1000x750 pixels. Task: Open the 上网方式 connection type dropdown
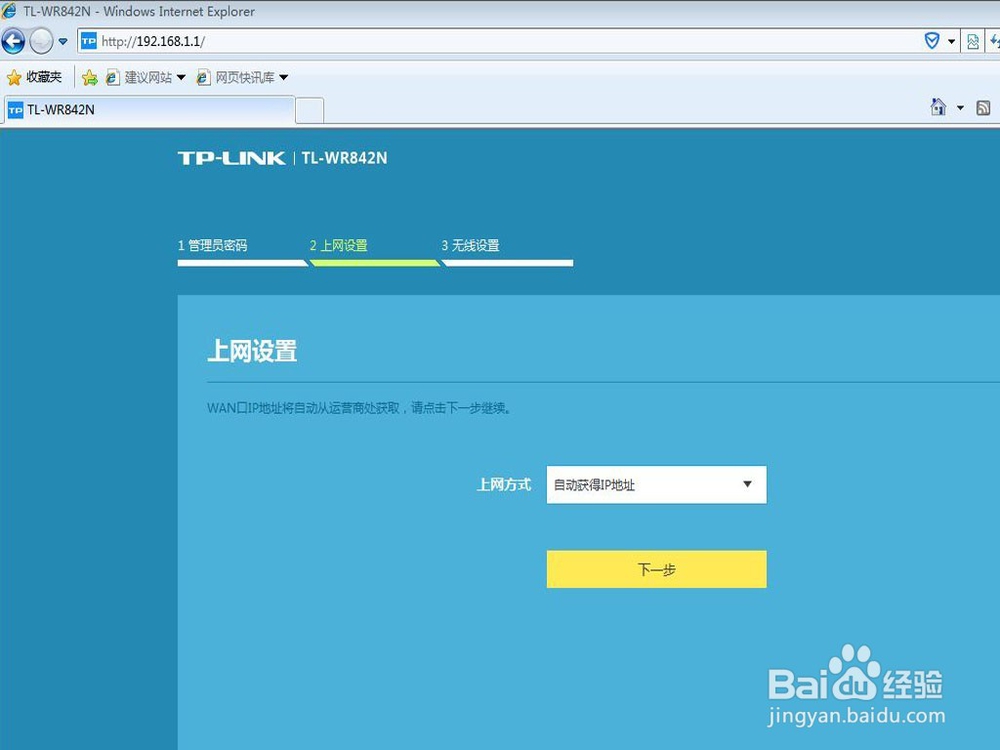[656, 485]
